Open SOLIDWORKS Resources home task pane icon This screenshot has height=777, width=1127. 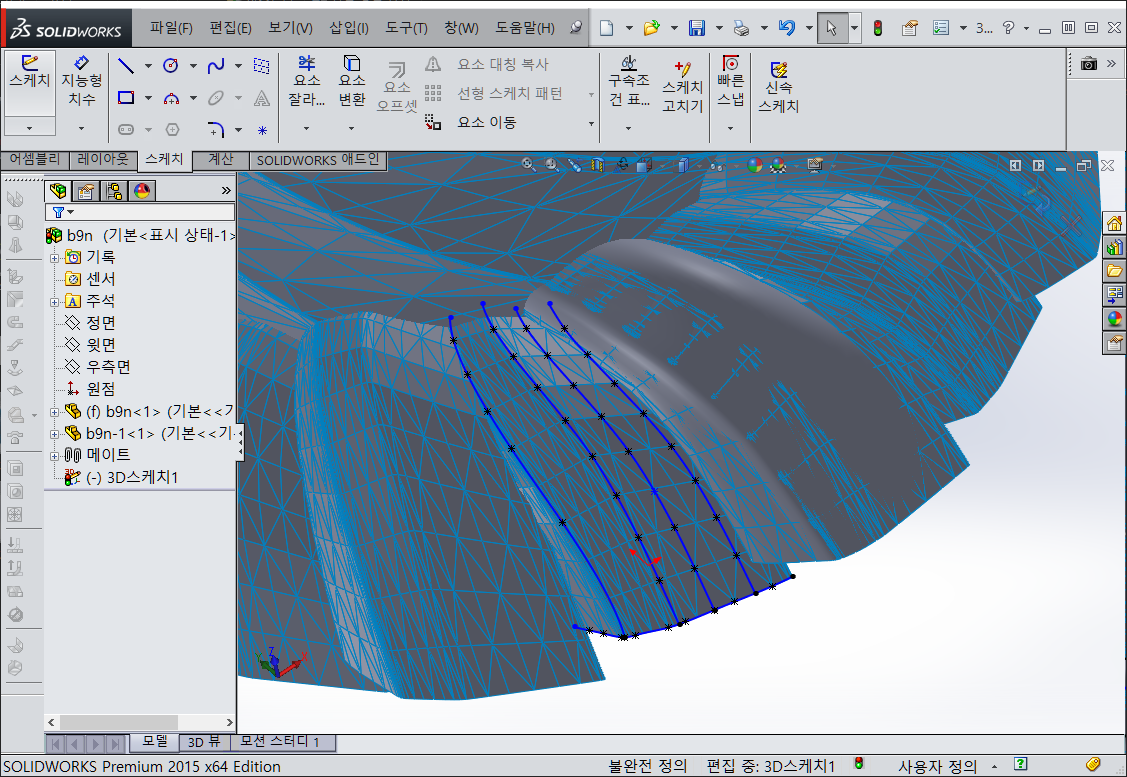pyautogui.click(x=1114, y=224)
